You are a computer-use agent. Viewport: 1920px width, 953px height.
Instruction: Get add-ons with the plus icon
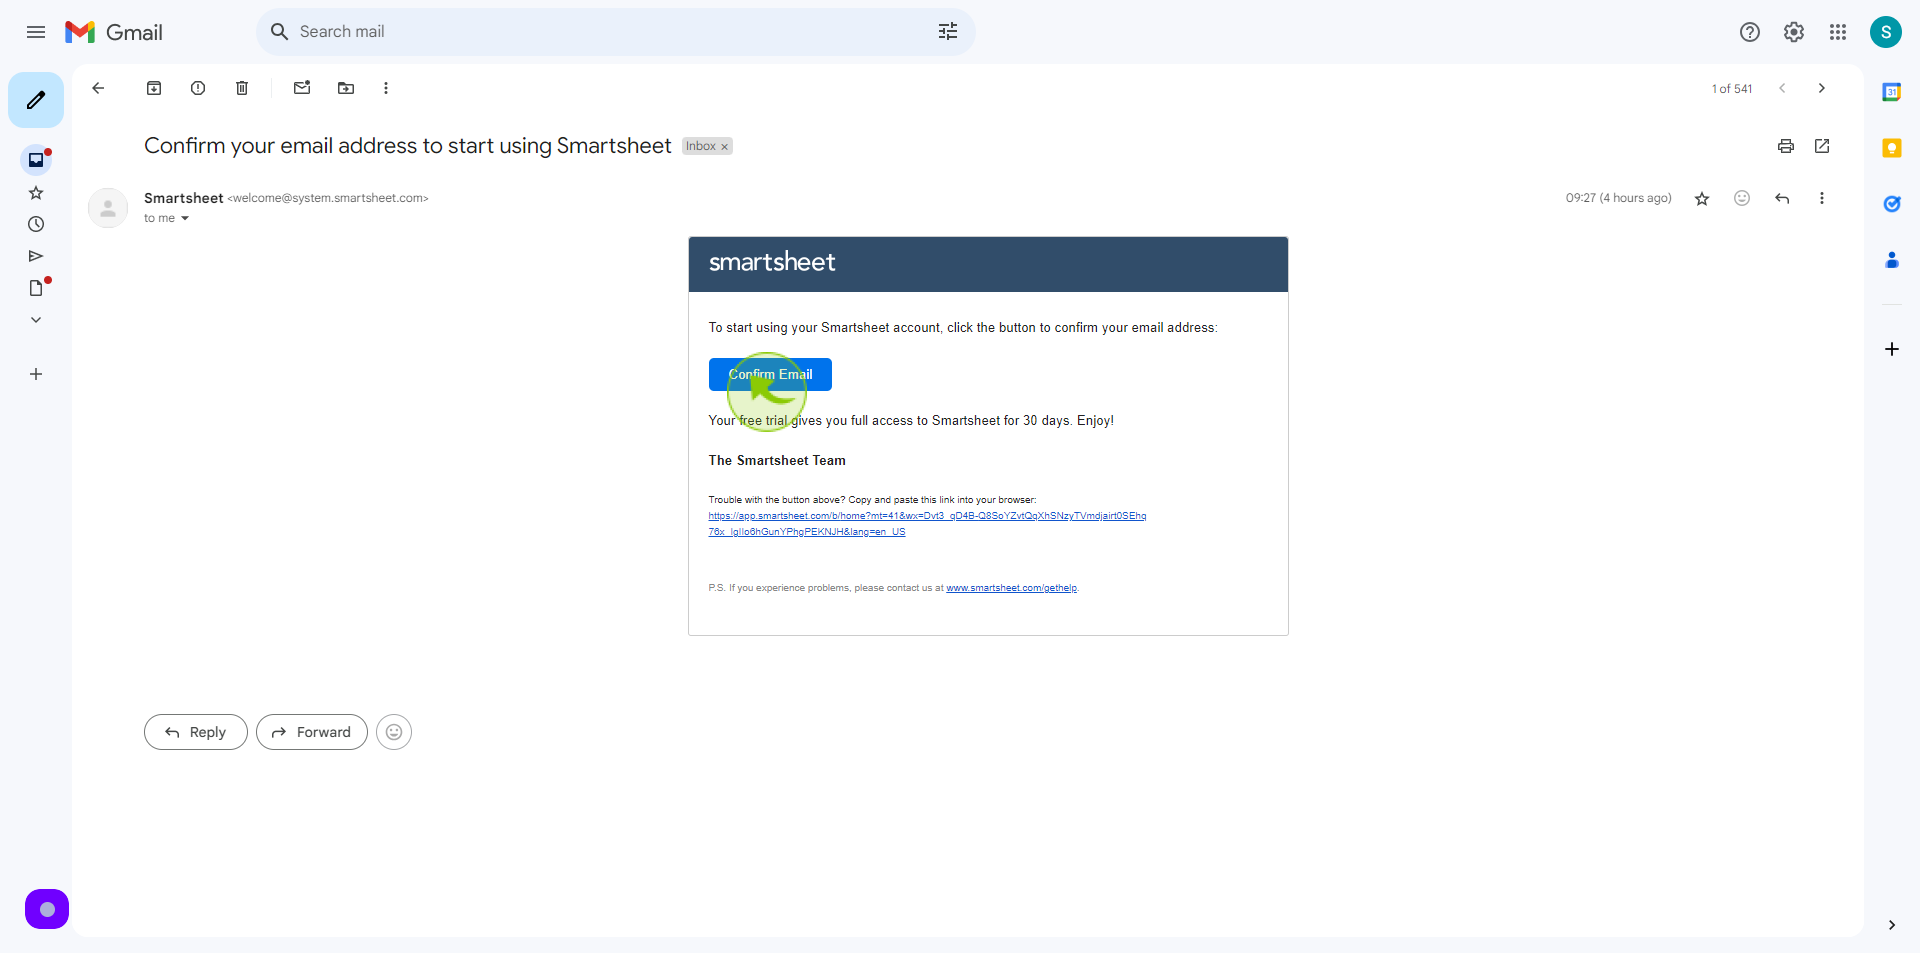click(x=1892, y=349)
